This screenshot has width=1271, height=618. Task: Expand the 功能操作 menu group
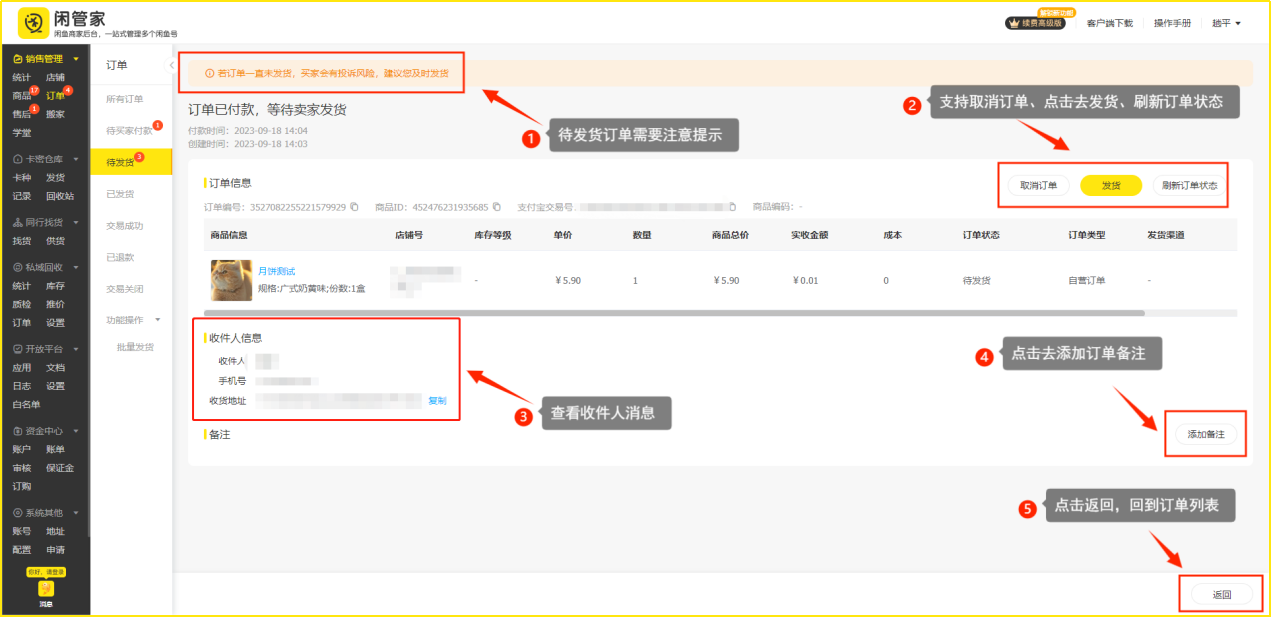pyautogui.click(x=131, y=320)
